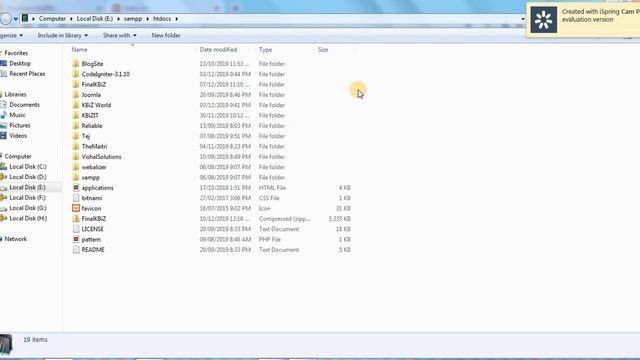
Task: Click the Music library icon
Action: pos(4,115)
